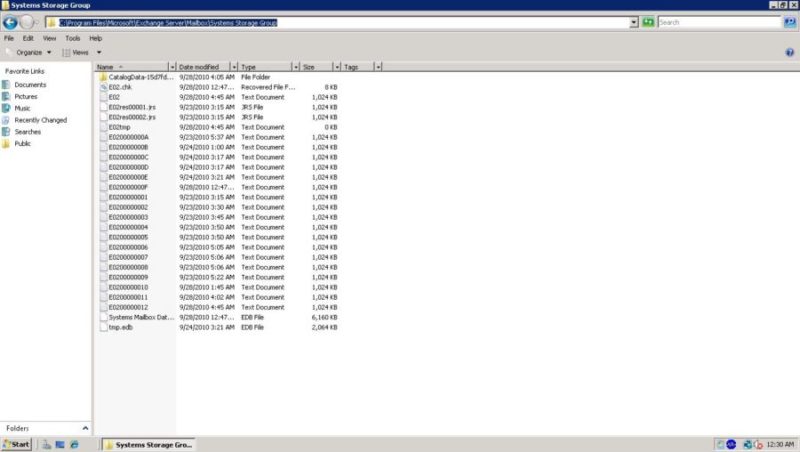Click the Forward navigation arrow button
The width and height of the screenshot is (800, 452).
27,22
